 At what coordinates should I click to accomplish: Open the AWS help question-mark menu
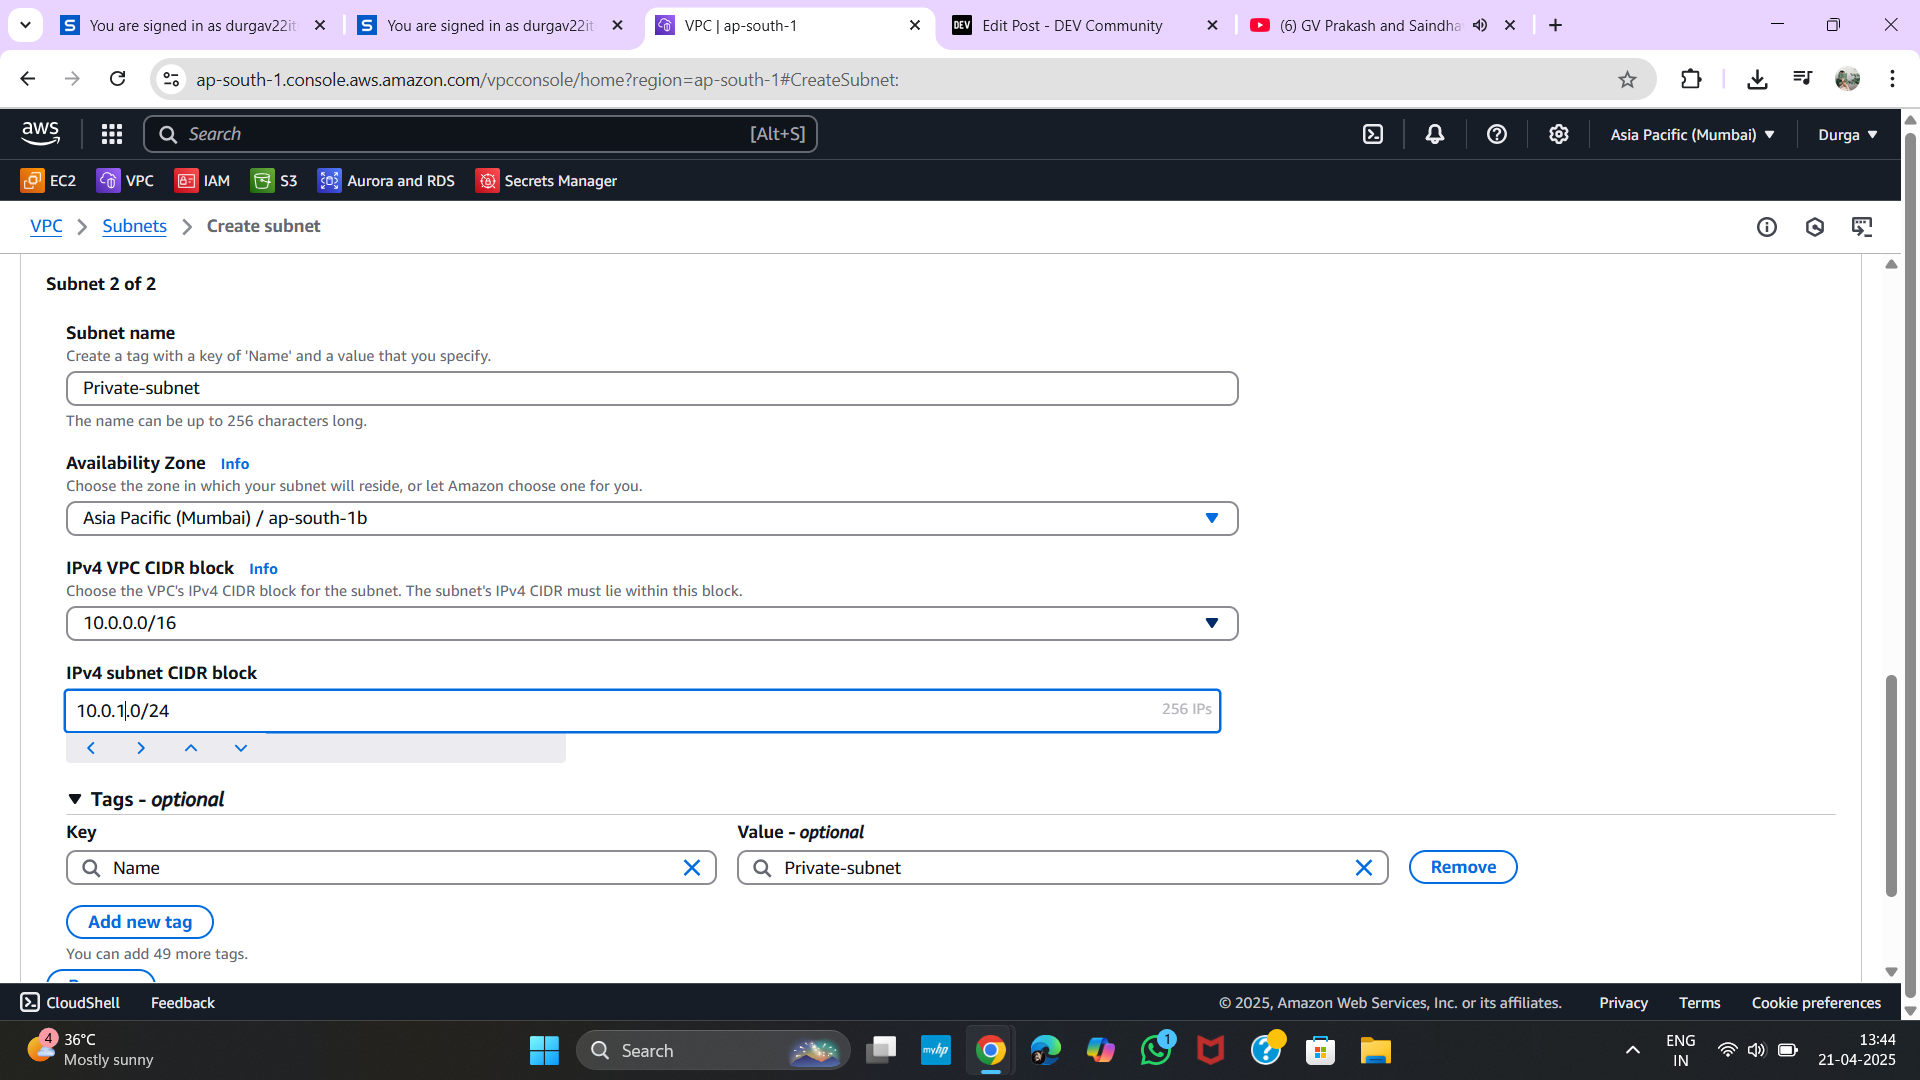pyautogui.click(x=1497, y=134)
